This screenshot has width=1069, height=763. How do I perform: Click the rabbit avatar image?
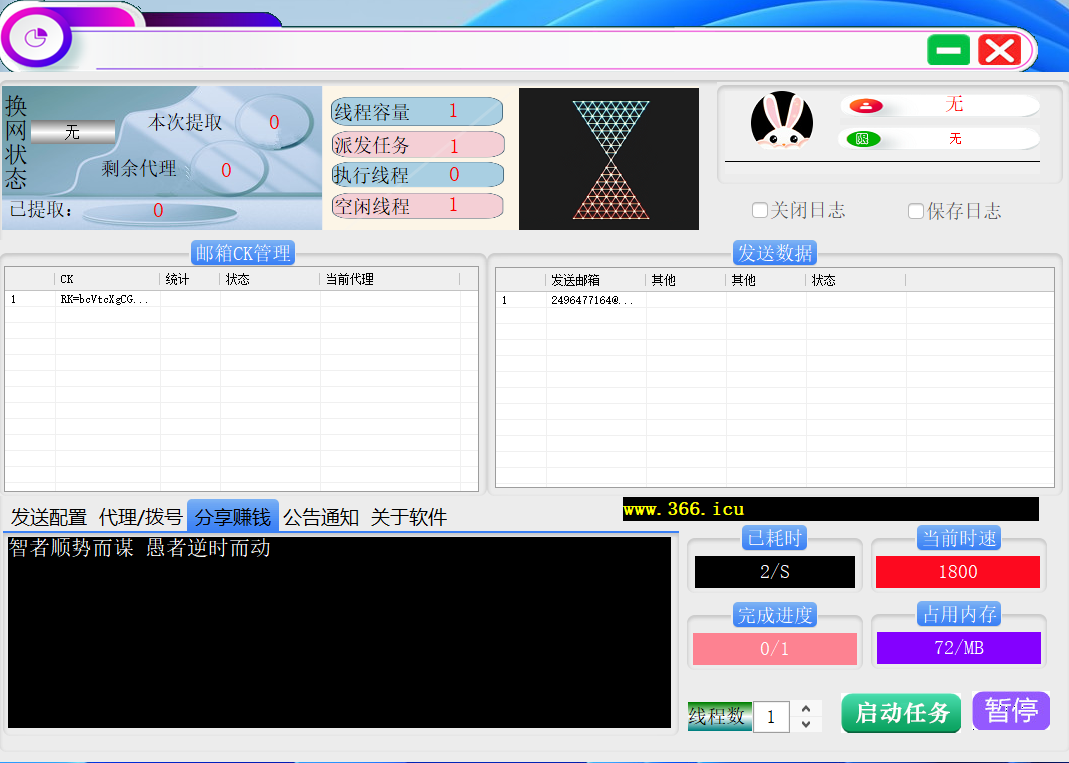tap(782, 121)
